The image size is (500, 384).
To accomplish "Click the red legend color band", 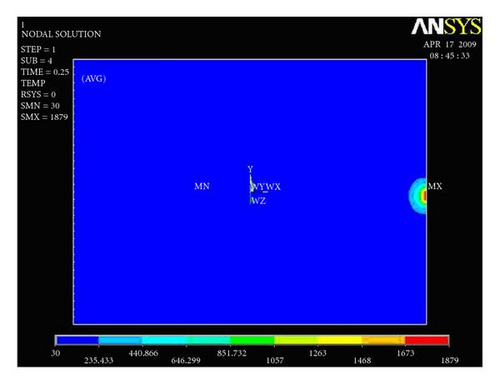I will (426, 340).
